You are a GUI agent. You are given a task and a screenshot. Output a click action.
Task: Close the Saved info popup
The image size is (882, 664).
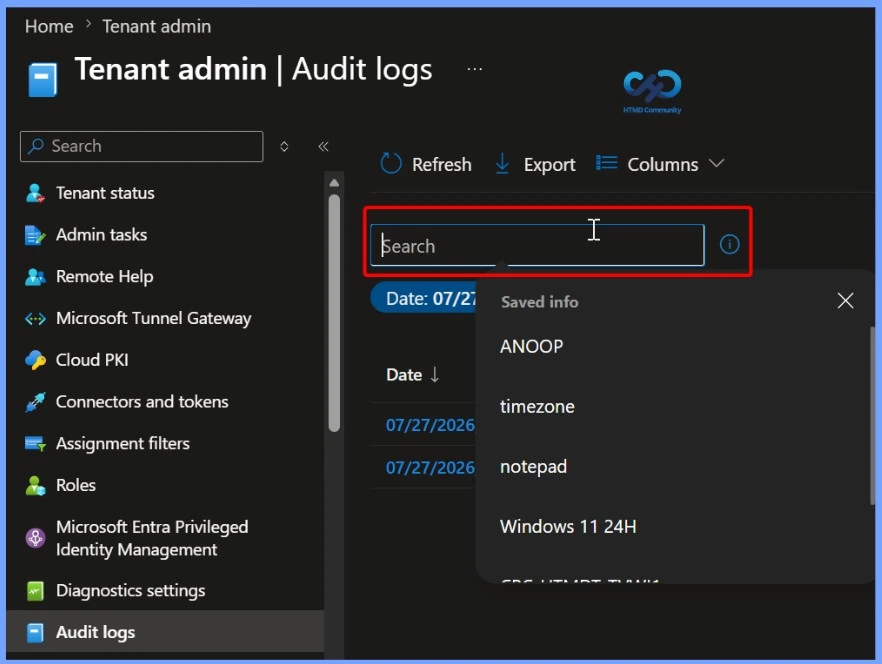click(845, 301)
